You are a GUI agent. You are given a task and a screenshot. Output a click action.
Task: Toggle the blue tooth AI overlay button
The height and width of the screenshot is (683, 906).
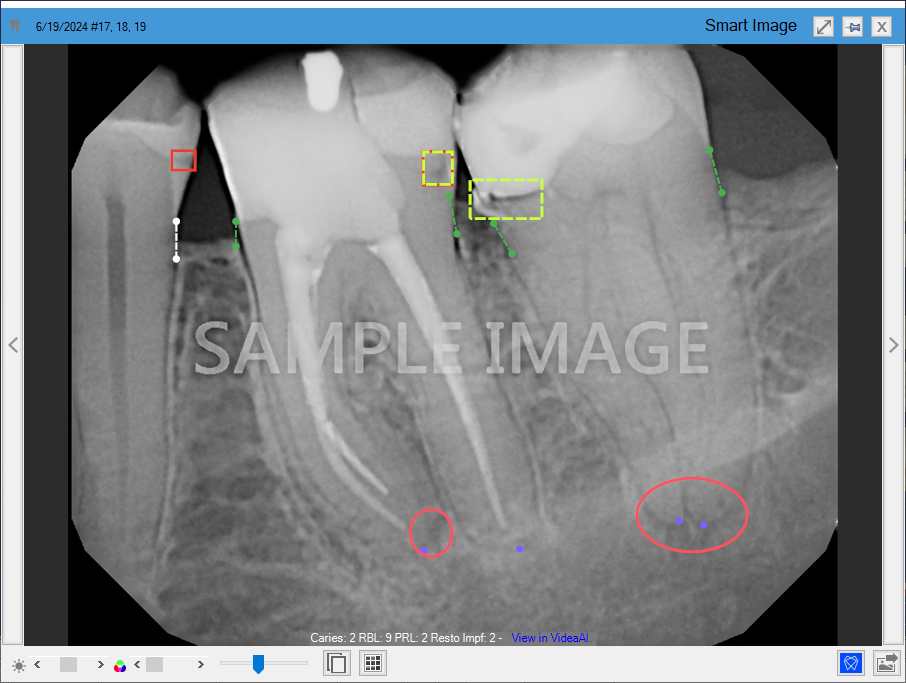click(851, 663)
